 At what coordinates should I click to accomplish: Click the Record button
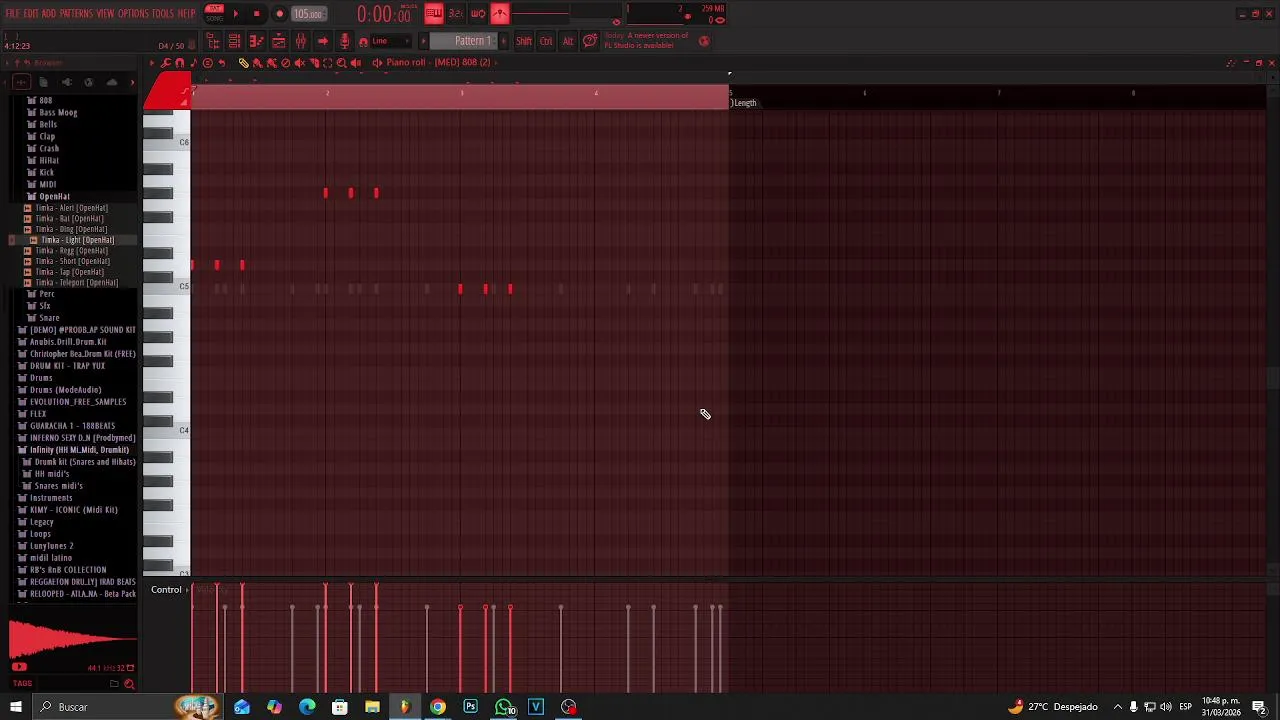pyautogui.click(x=280, y=14)
